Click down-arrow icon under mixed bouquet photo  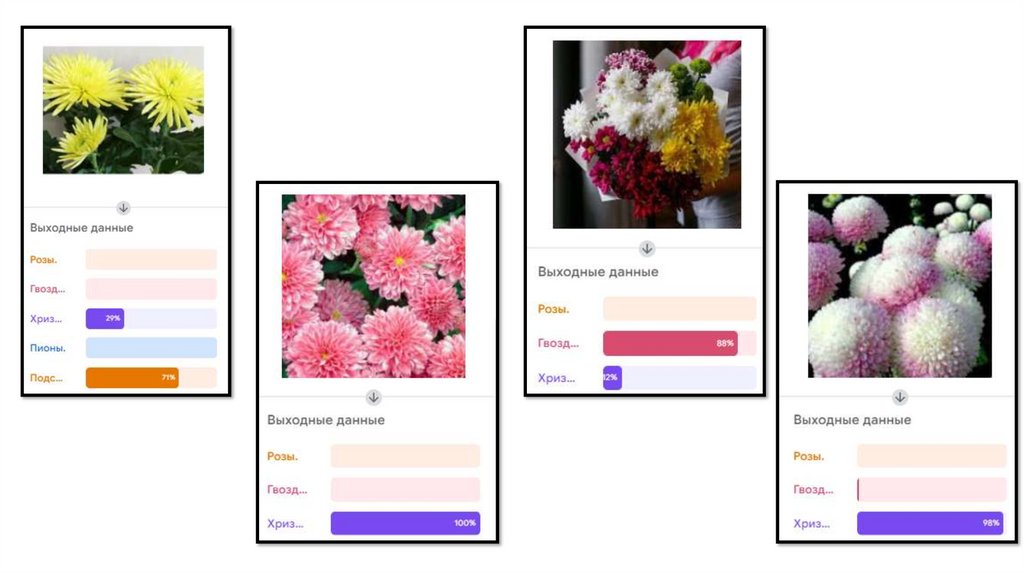pos(647,248)
